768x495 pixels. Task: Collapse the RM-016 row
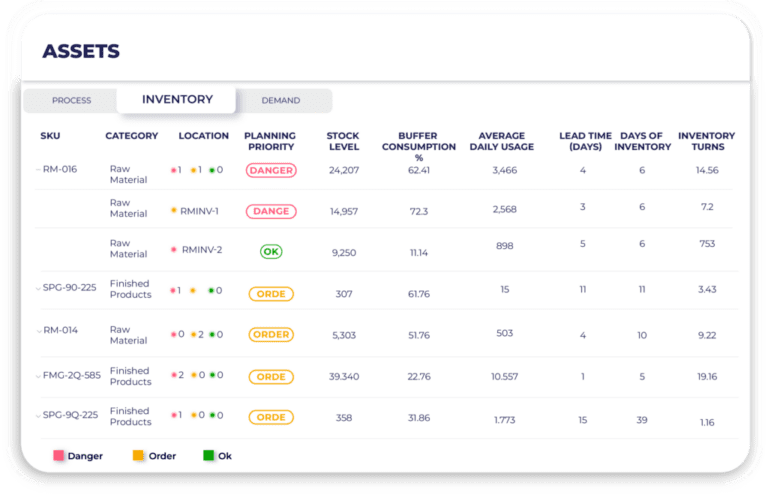38,169
